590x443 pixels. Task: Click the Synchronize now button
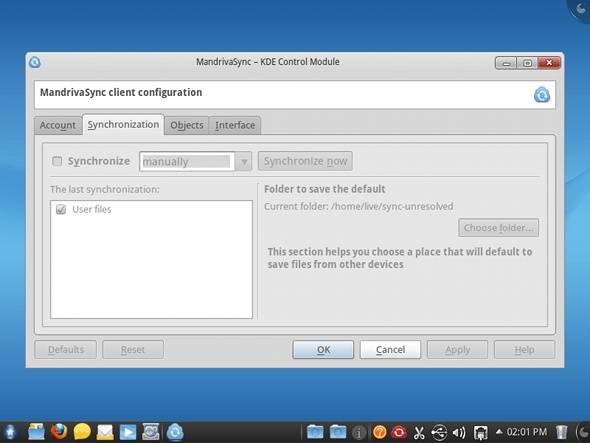pyautogui.click(x=305, y=161)
